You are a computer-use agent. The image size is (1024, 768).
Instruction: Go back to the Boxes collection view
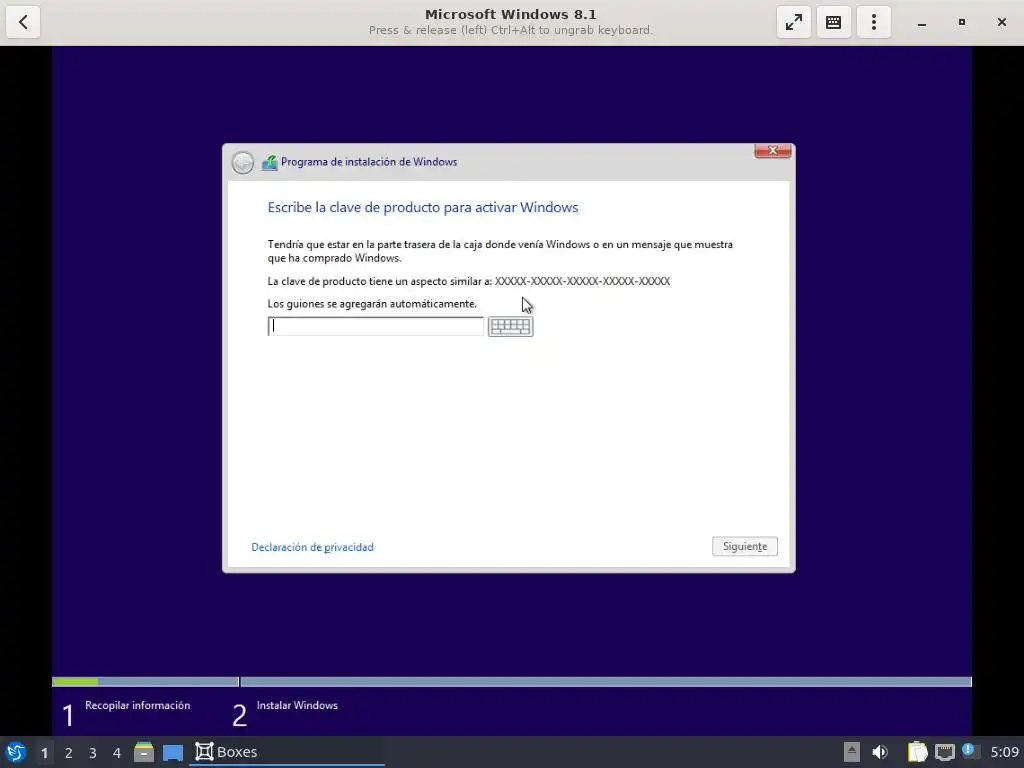coord(23,22)
